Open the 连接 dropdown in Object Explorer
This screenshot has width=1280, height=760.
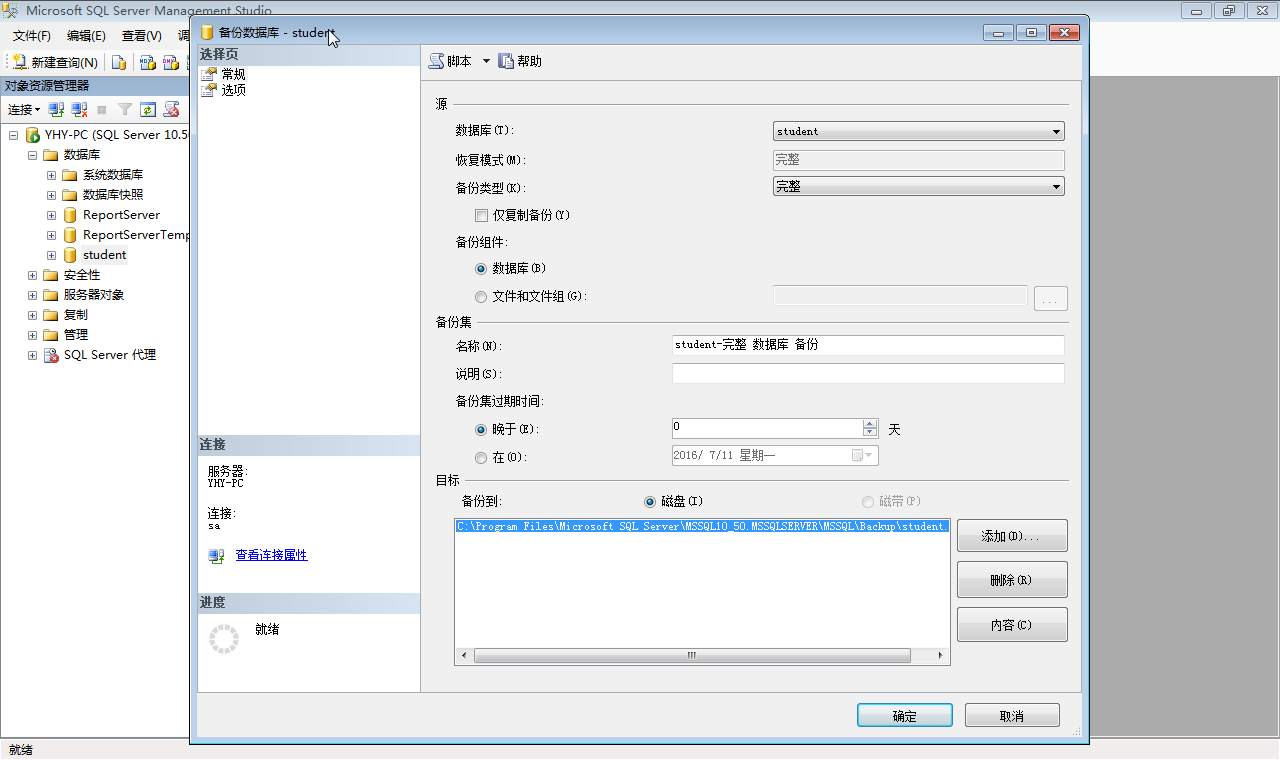coord(24,109)
